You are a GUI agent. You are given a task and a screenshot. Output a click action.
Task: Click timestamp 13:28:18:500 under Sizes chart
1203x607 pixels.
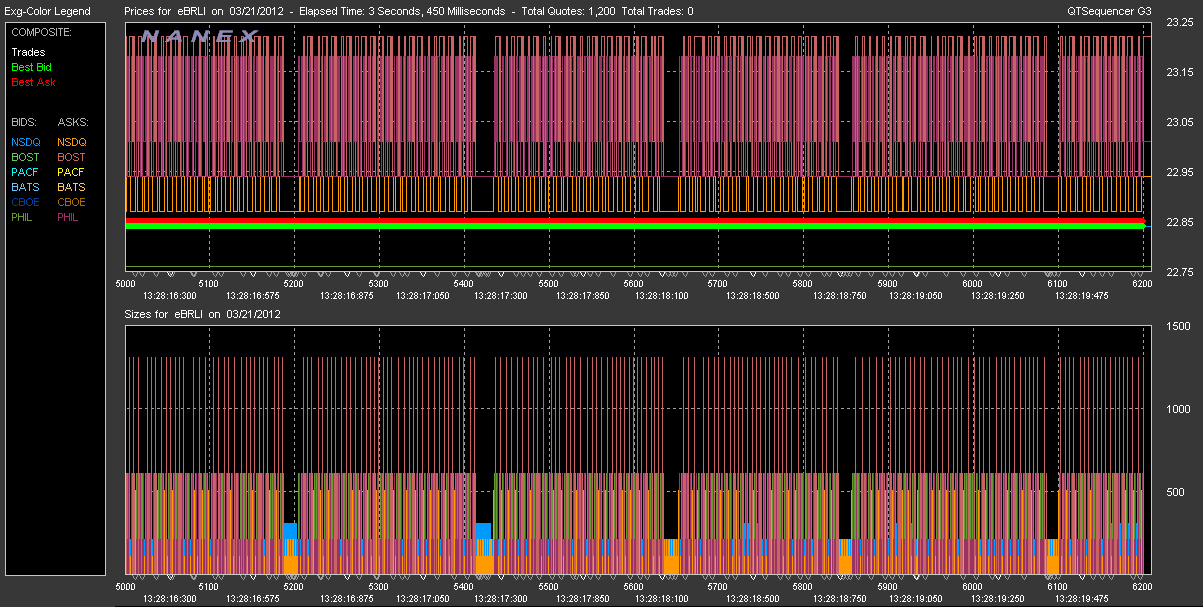click(x=755, y=599)
